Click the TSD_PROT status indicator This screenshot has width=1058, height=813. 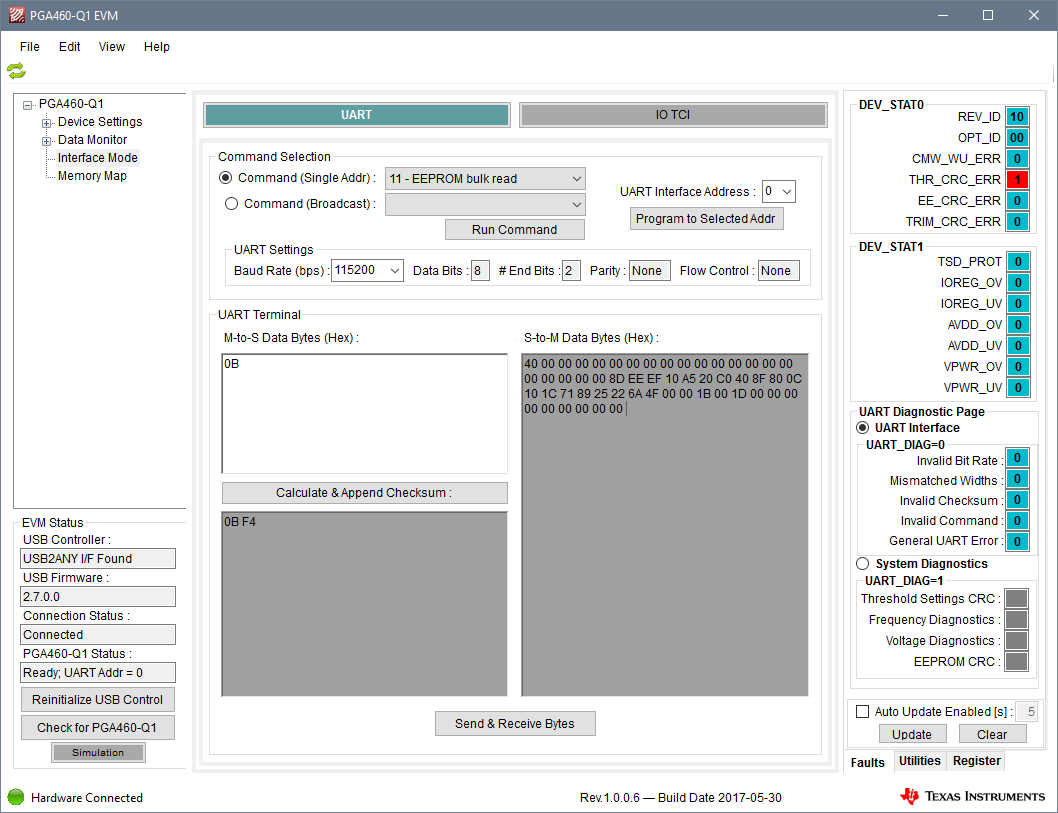[x=1018, y=261]
